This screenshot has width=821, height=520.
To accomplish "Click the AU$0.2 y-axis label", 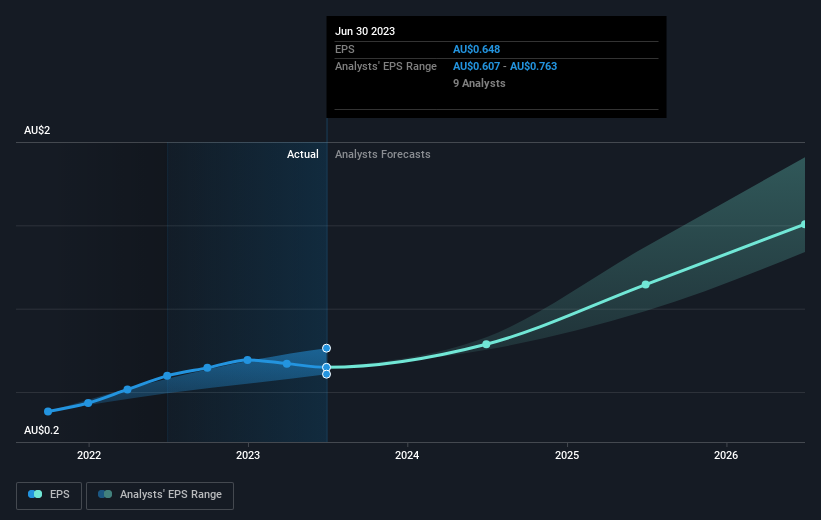I will pos(41,430).
